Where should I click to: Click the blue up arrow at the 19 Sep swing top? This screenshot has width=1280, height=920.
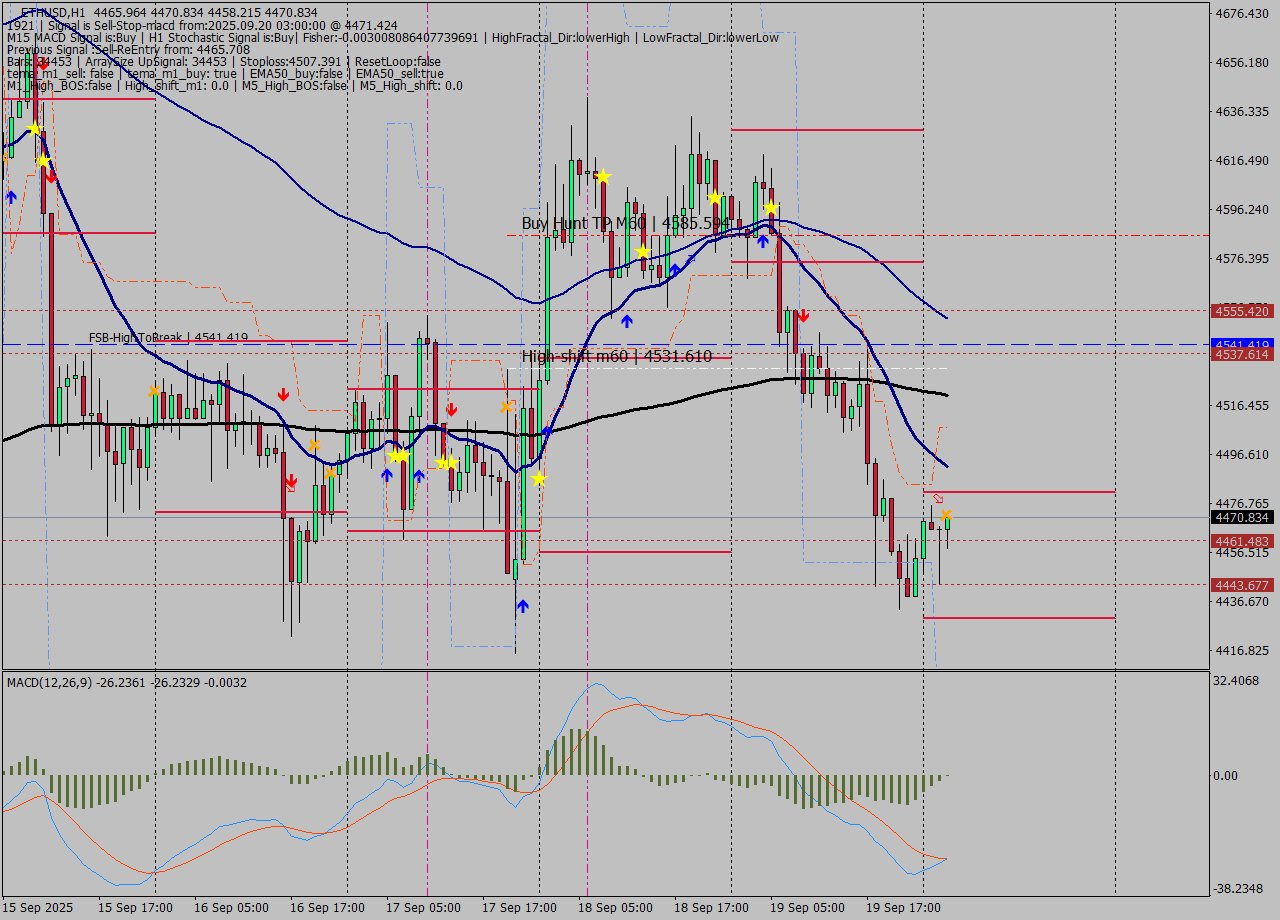tap(763, 240)
